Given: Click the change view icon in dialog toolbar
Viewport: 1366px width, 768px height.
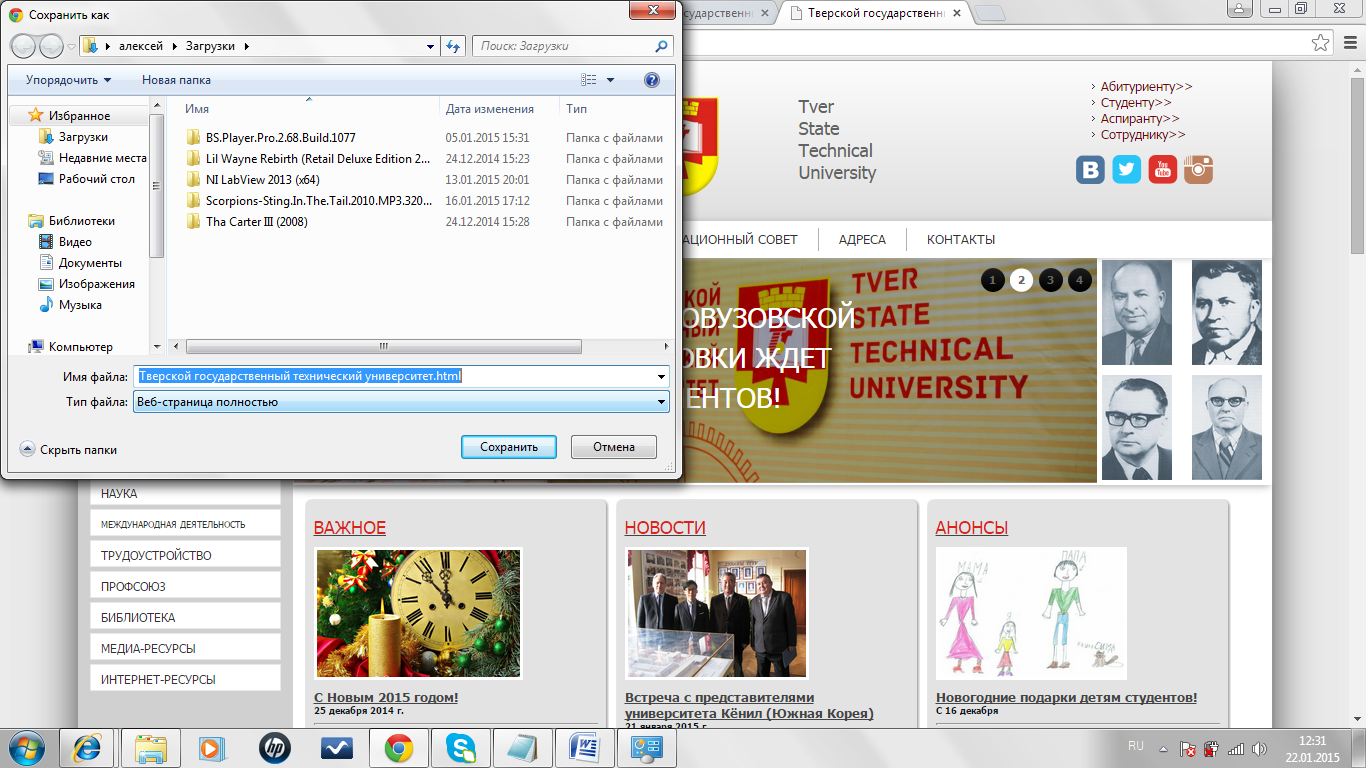Looking at the screenshot, I should [589, 80].
